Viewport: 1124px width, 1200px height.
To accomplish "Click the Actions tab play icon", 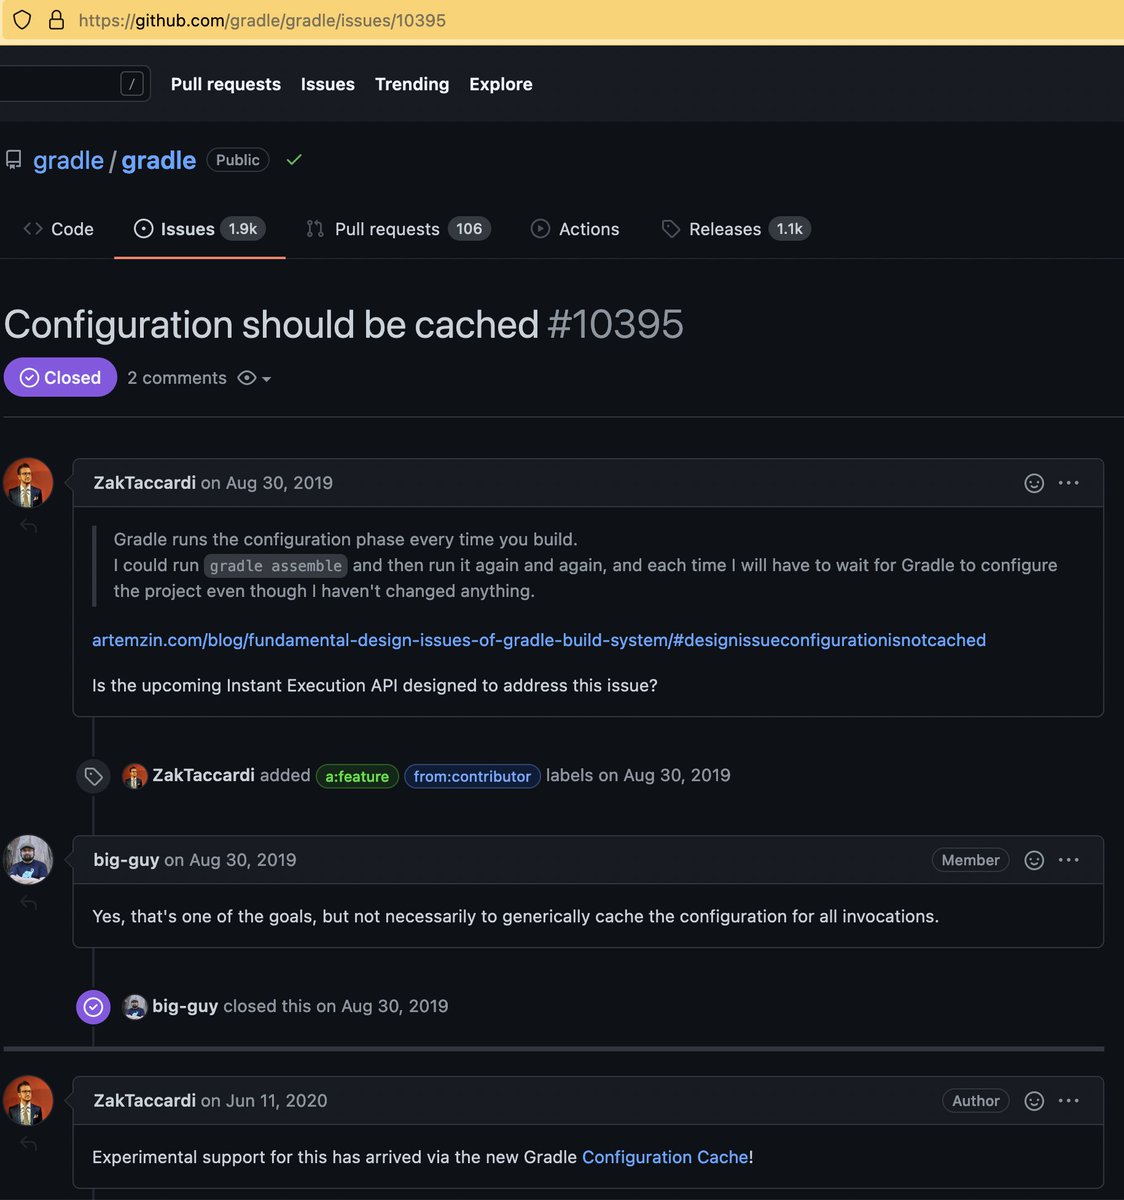I will coord(540,229).
